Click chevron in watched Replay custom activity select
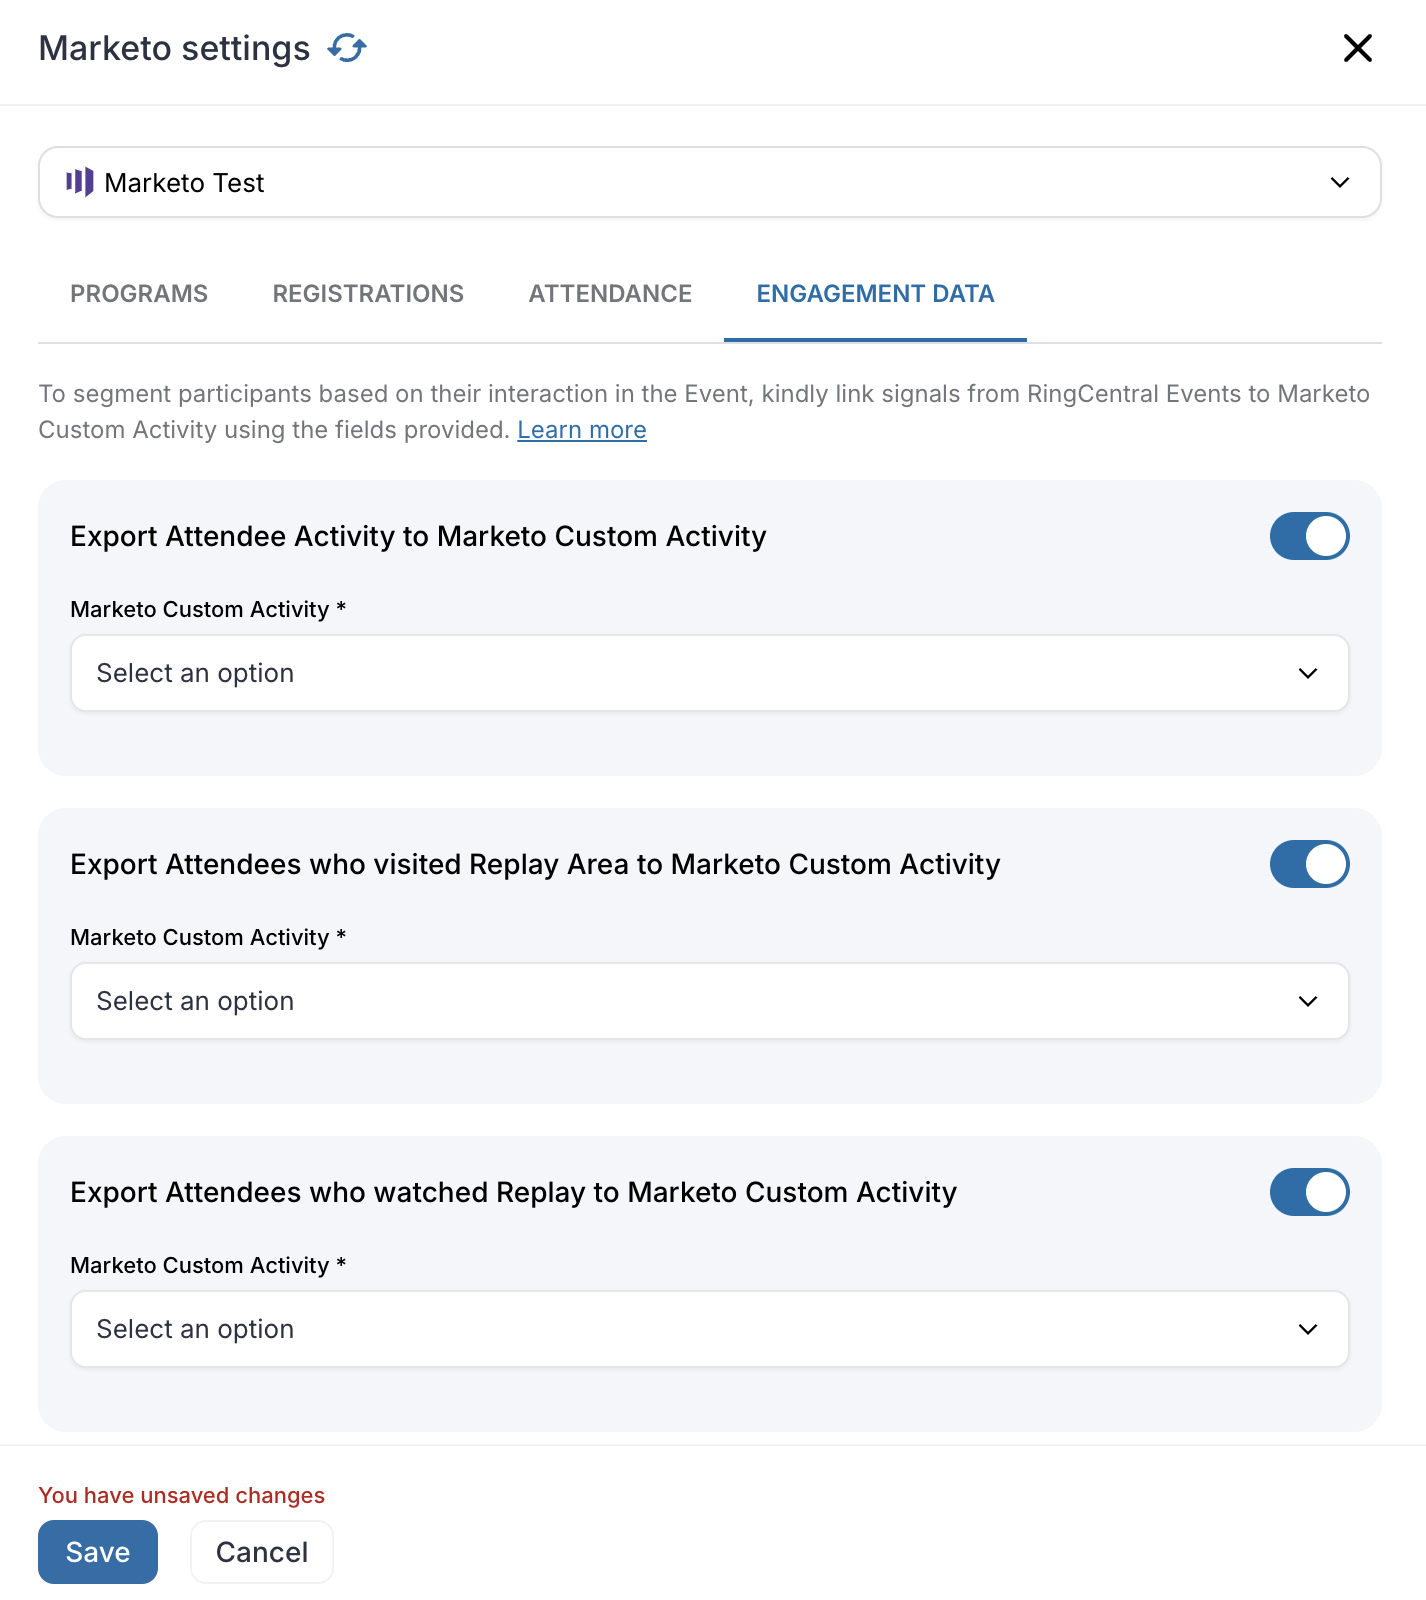 [x=1307, y=1329]
